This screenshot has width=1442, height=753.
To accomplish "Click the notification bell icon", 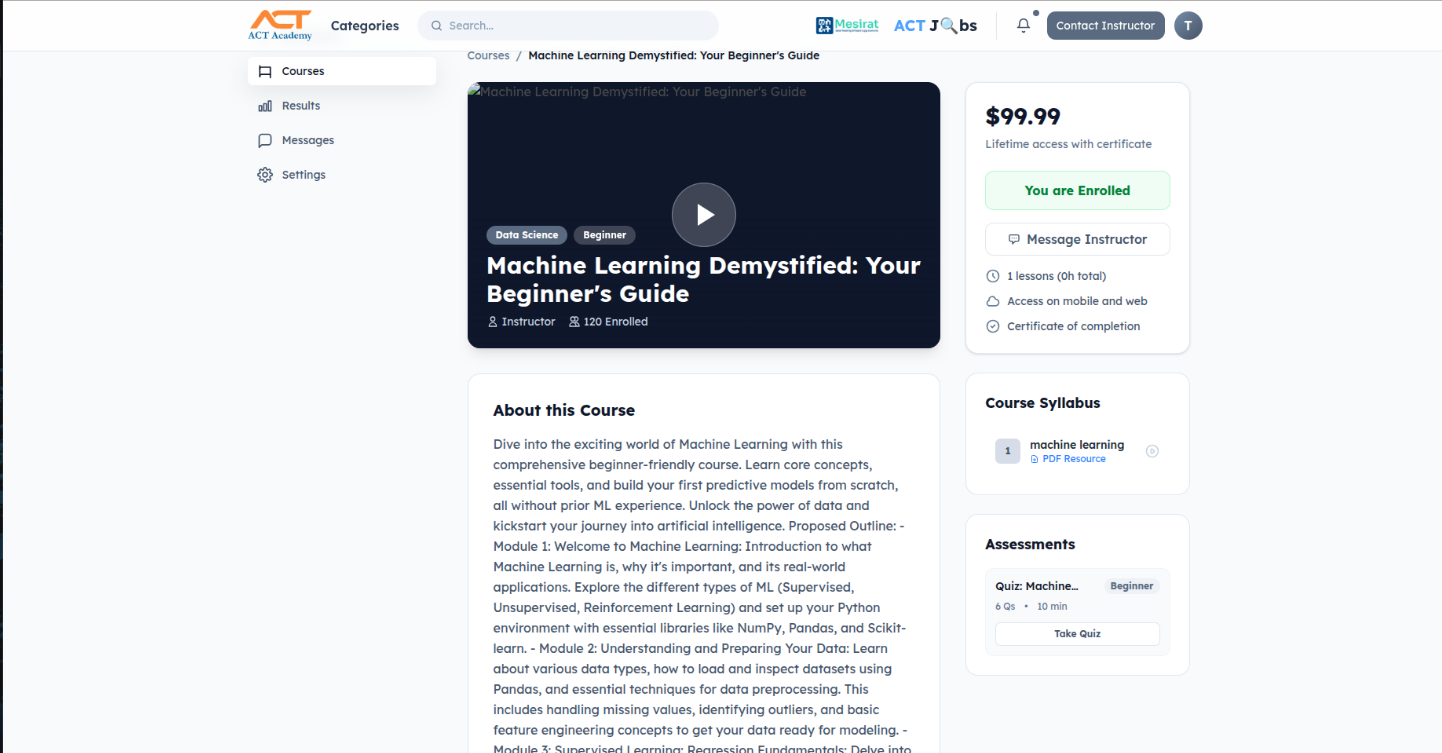I will point(1022,25).
